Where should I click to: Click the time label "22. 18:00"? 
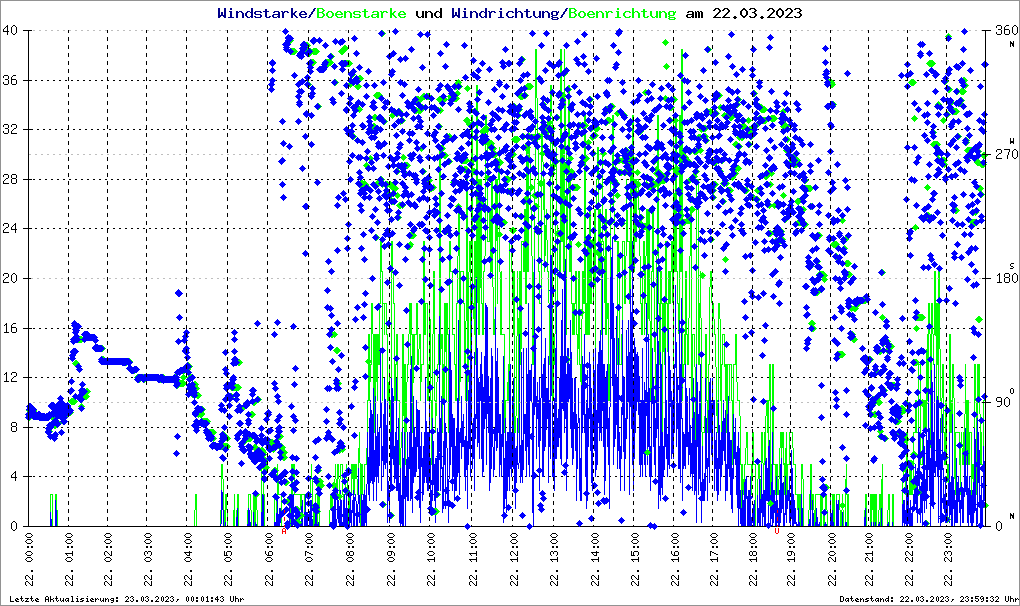click(x=753, y=560)
